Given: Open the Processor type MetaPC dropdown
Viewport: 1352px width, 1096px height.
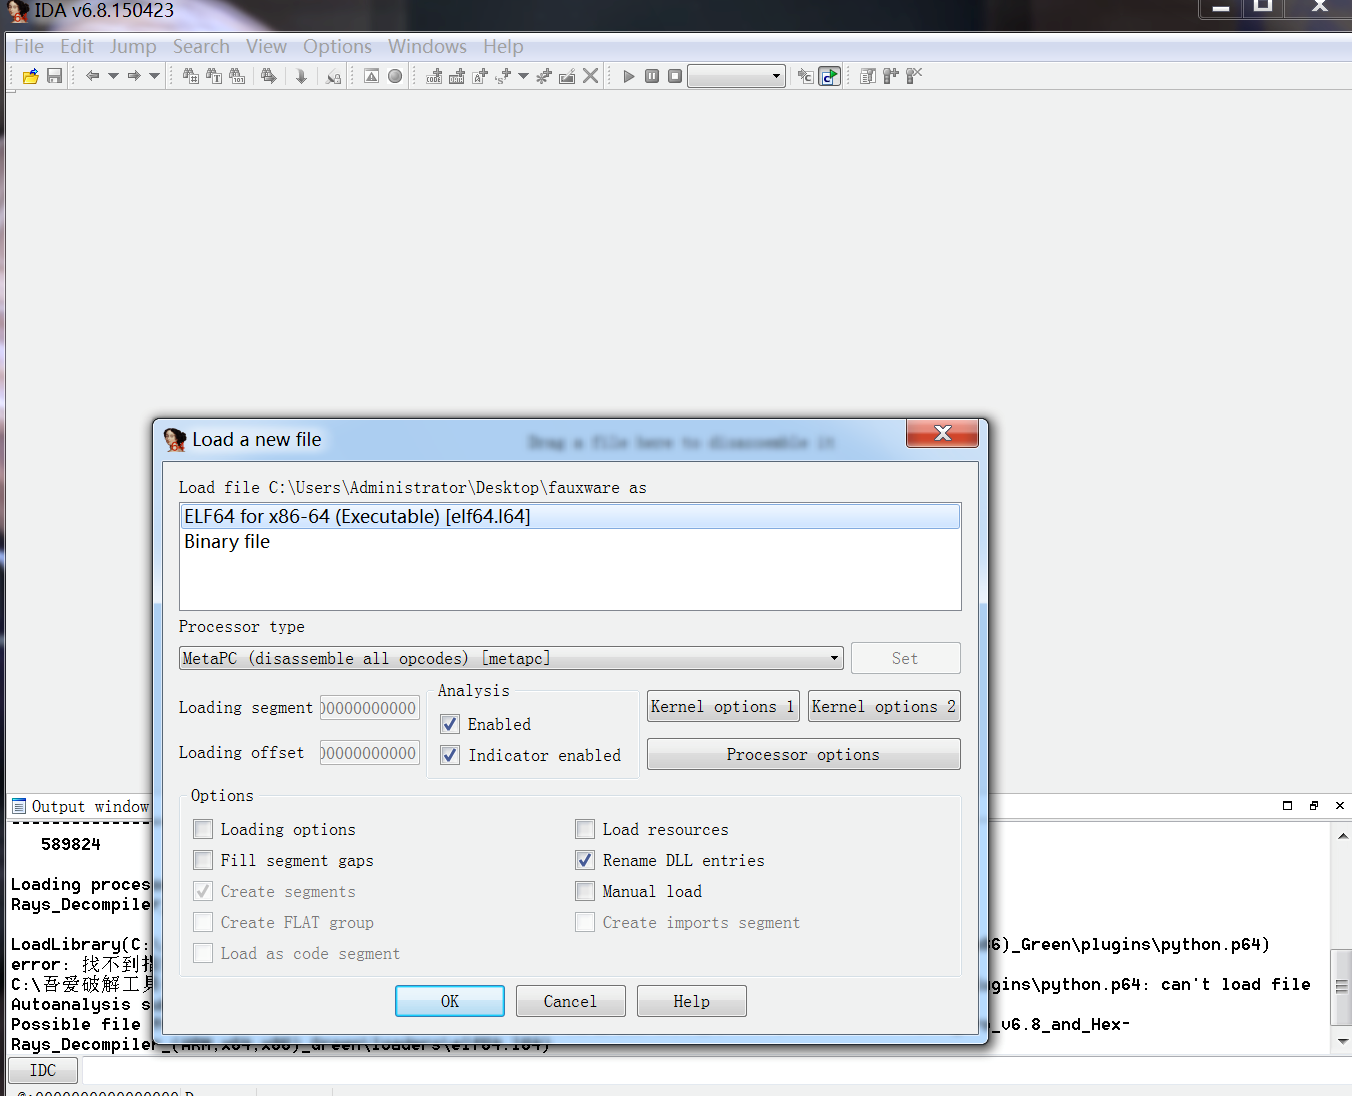Looking at the screenshot, I should click(511, 658).
